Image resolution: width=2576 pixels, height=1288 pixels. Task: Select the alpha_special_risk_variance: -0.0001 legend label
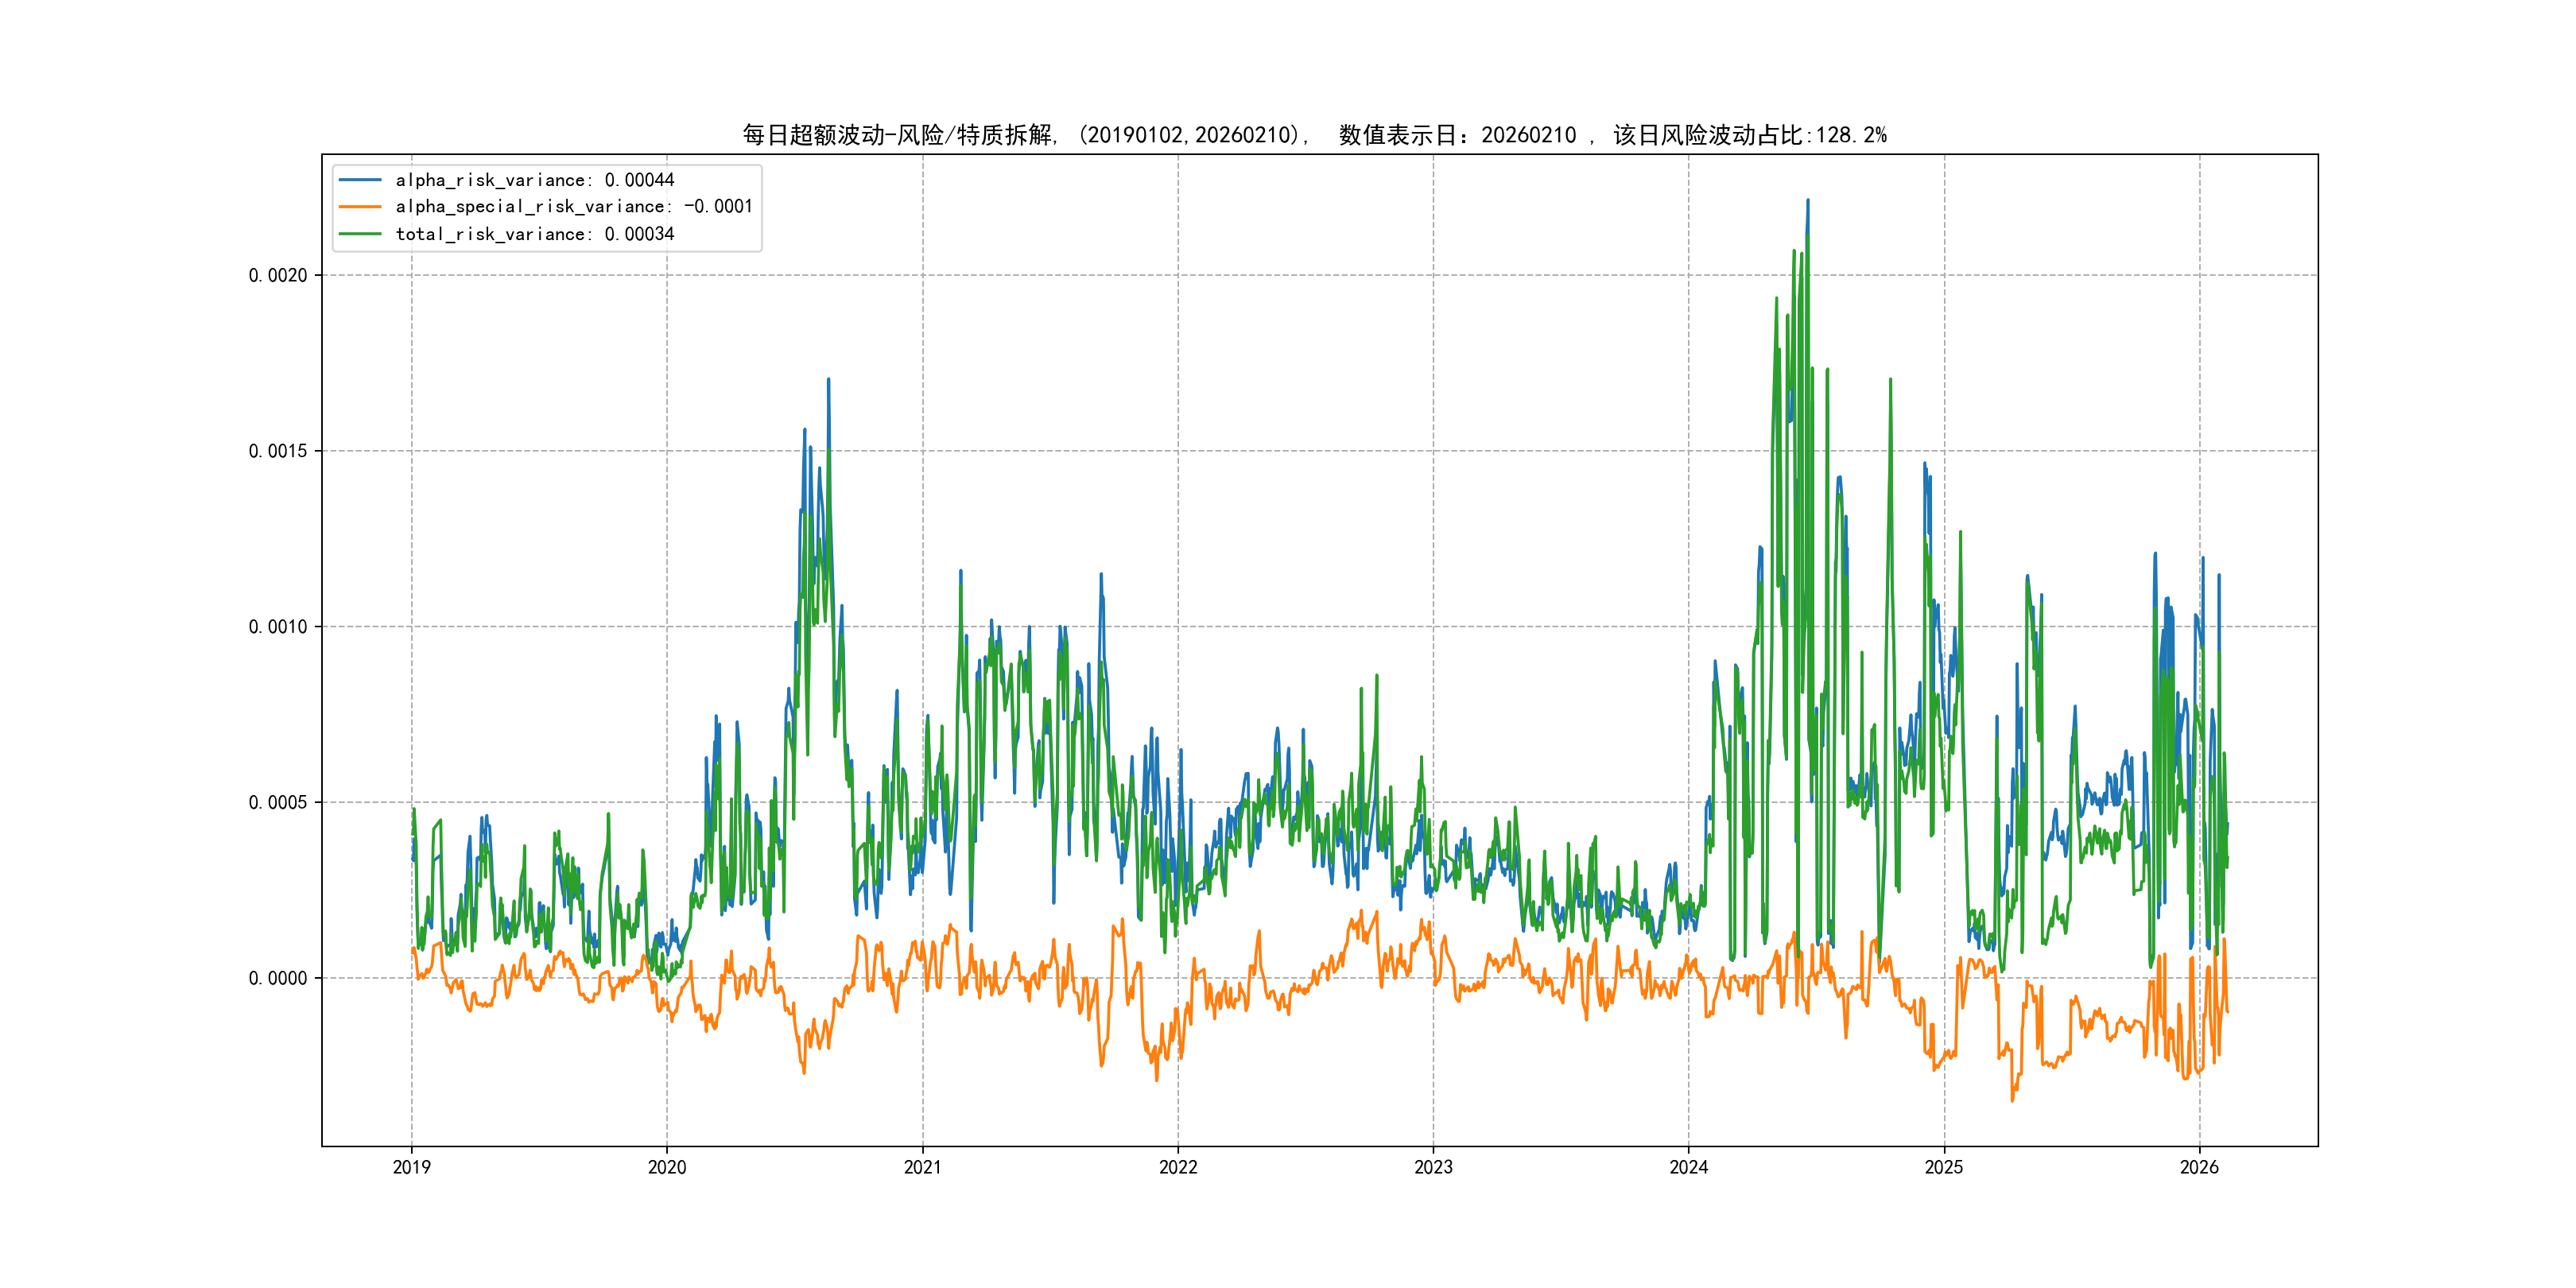tap(574, 207)
